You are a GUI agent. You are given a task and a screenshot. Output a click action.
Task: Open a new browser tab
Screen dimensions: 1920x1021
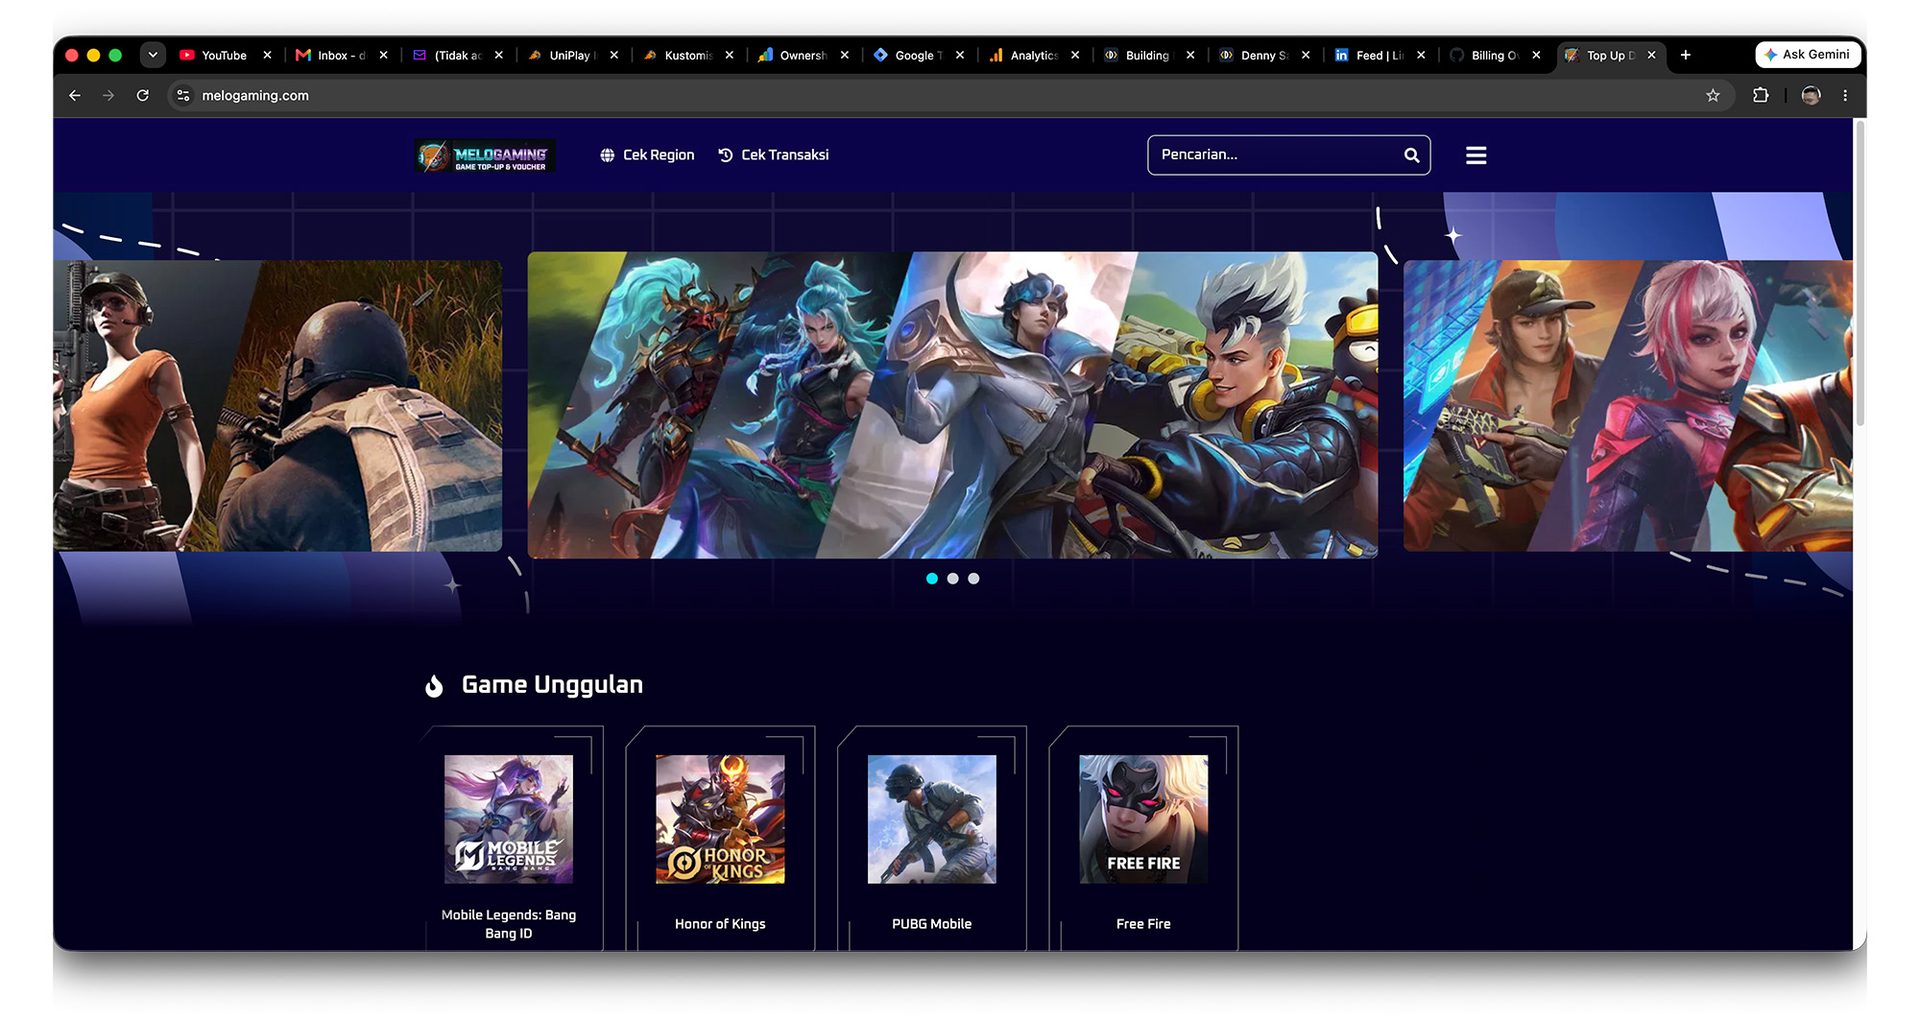[x=1686, y=55]
